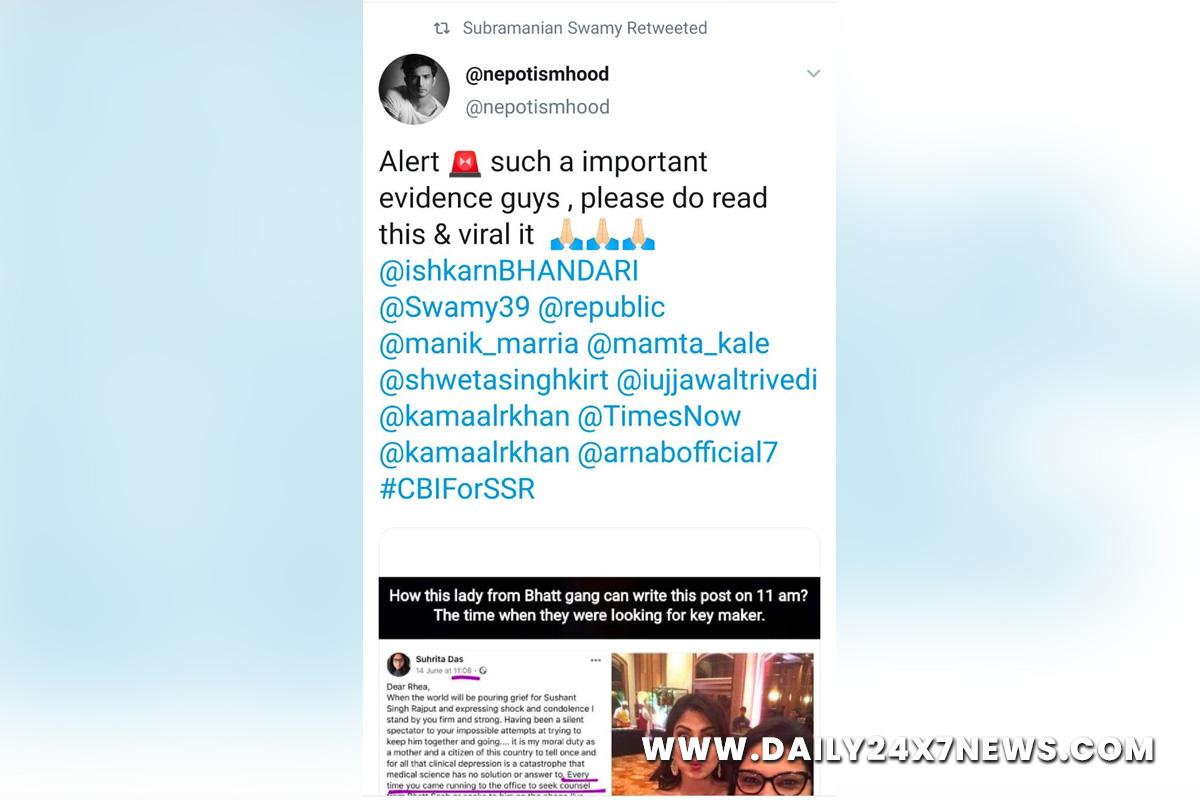
Task: Open the Suhrita Das post options ellipsis
Action: pyautogui.click(x=596, y=660)
